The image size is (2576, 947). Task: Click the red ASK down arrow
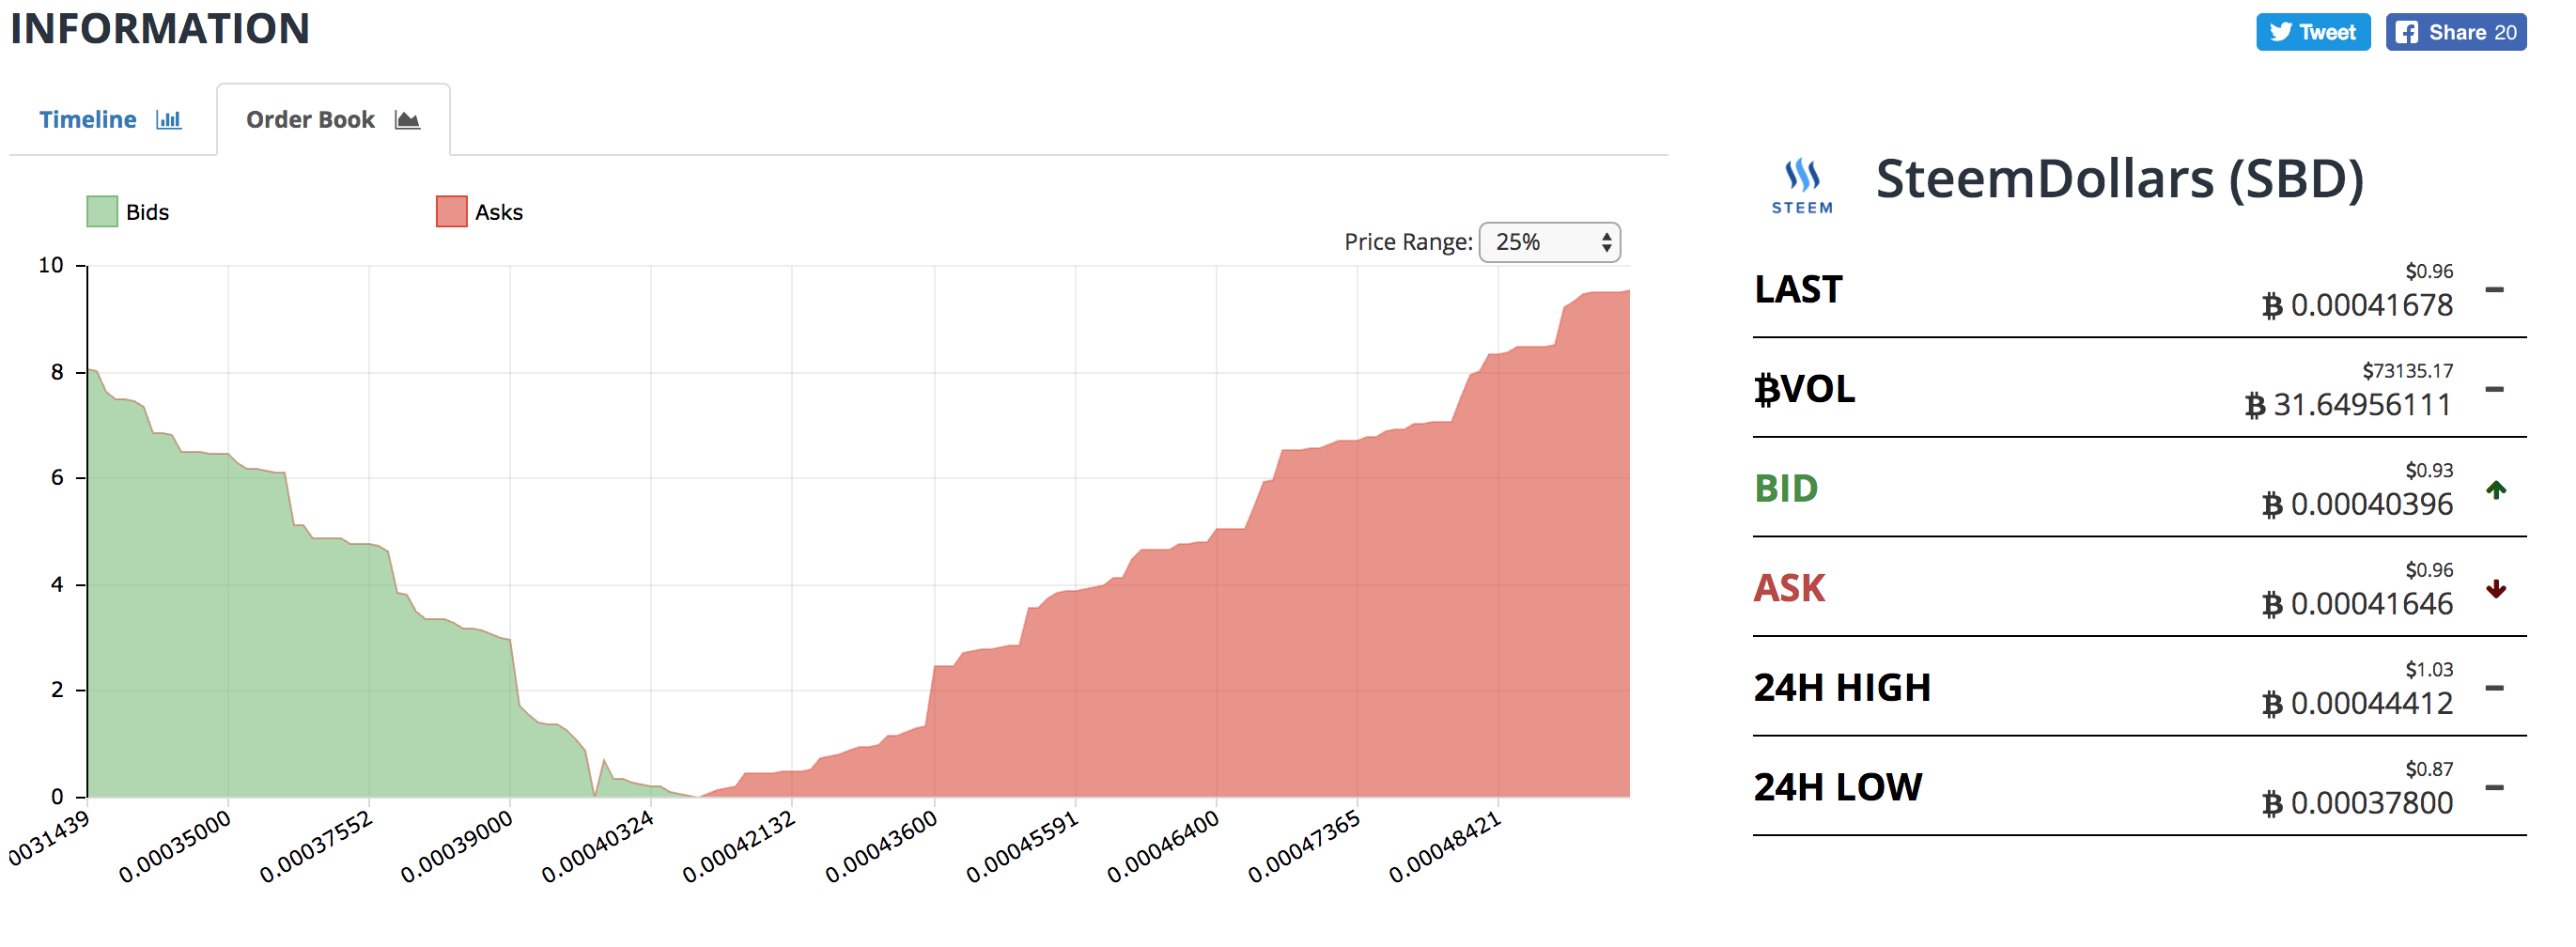2496,589
